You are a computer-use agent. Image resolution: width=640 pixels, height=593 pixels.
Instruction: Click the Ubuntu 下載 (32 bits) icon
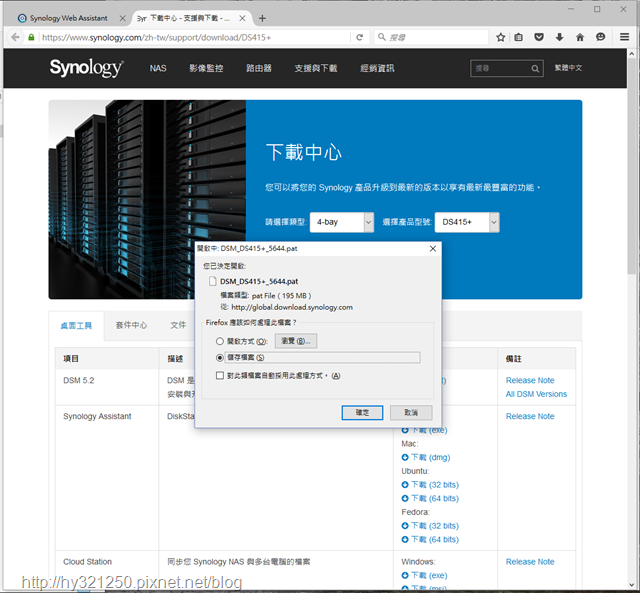click(405, 484)
